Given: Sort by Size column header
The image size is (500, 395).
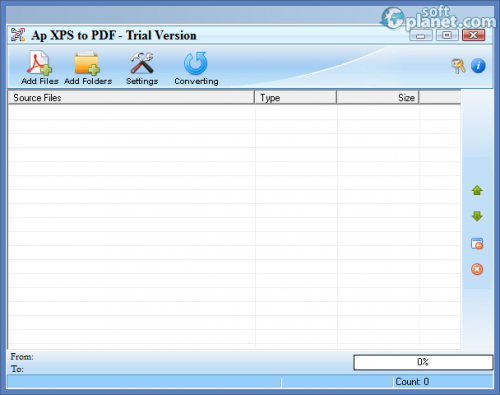Looking at the screenshot, I should (378, 98).
